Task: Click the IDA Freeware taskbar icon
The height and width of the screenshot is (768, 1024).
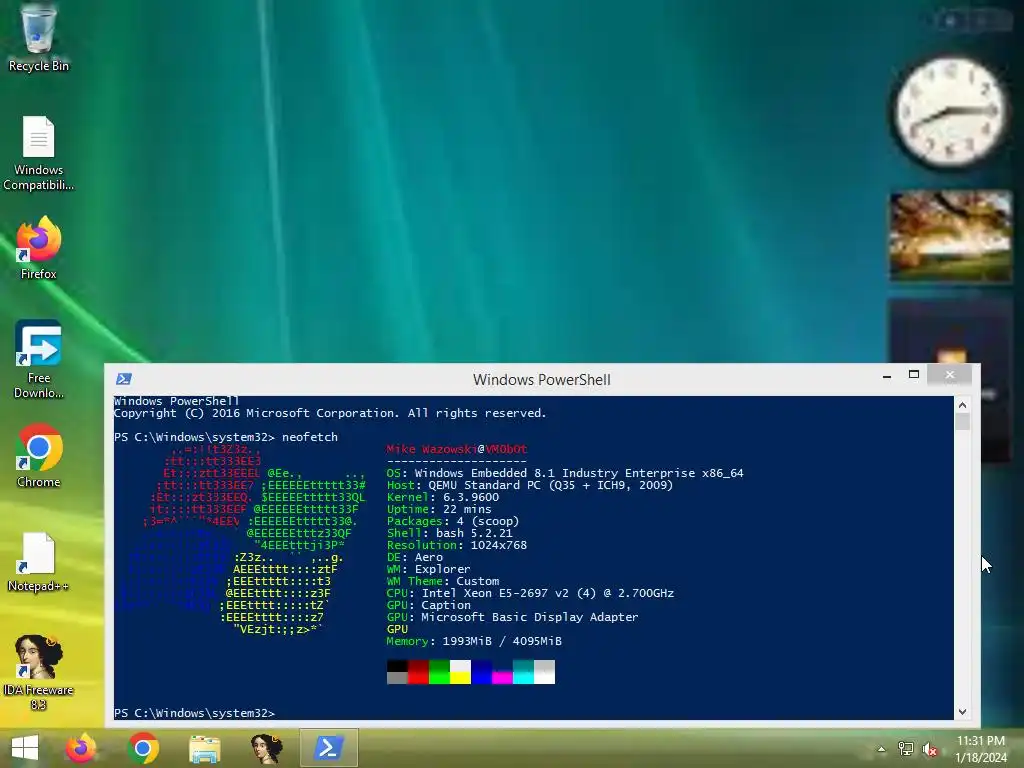Action: coord(266,748)
